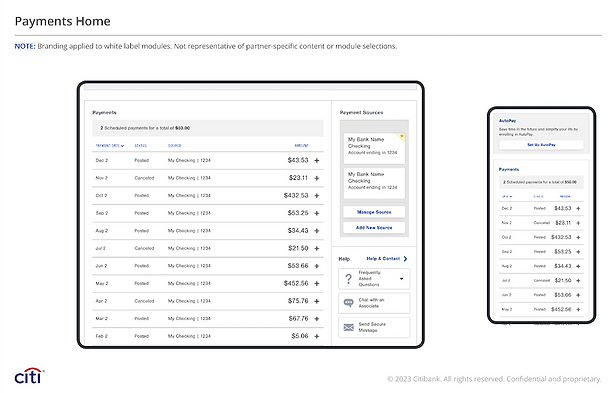Click plus icon beside $452.56 in mobile view
616x393 pixels.
click(578, 310)
